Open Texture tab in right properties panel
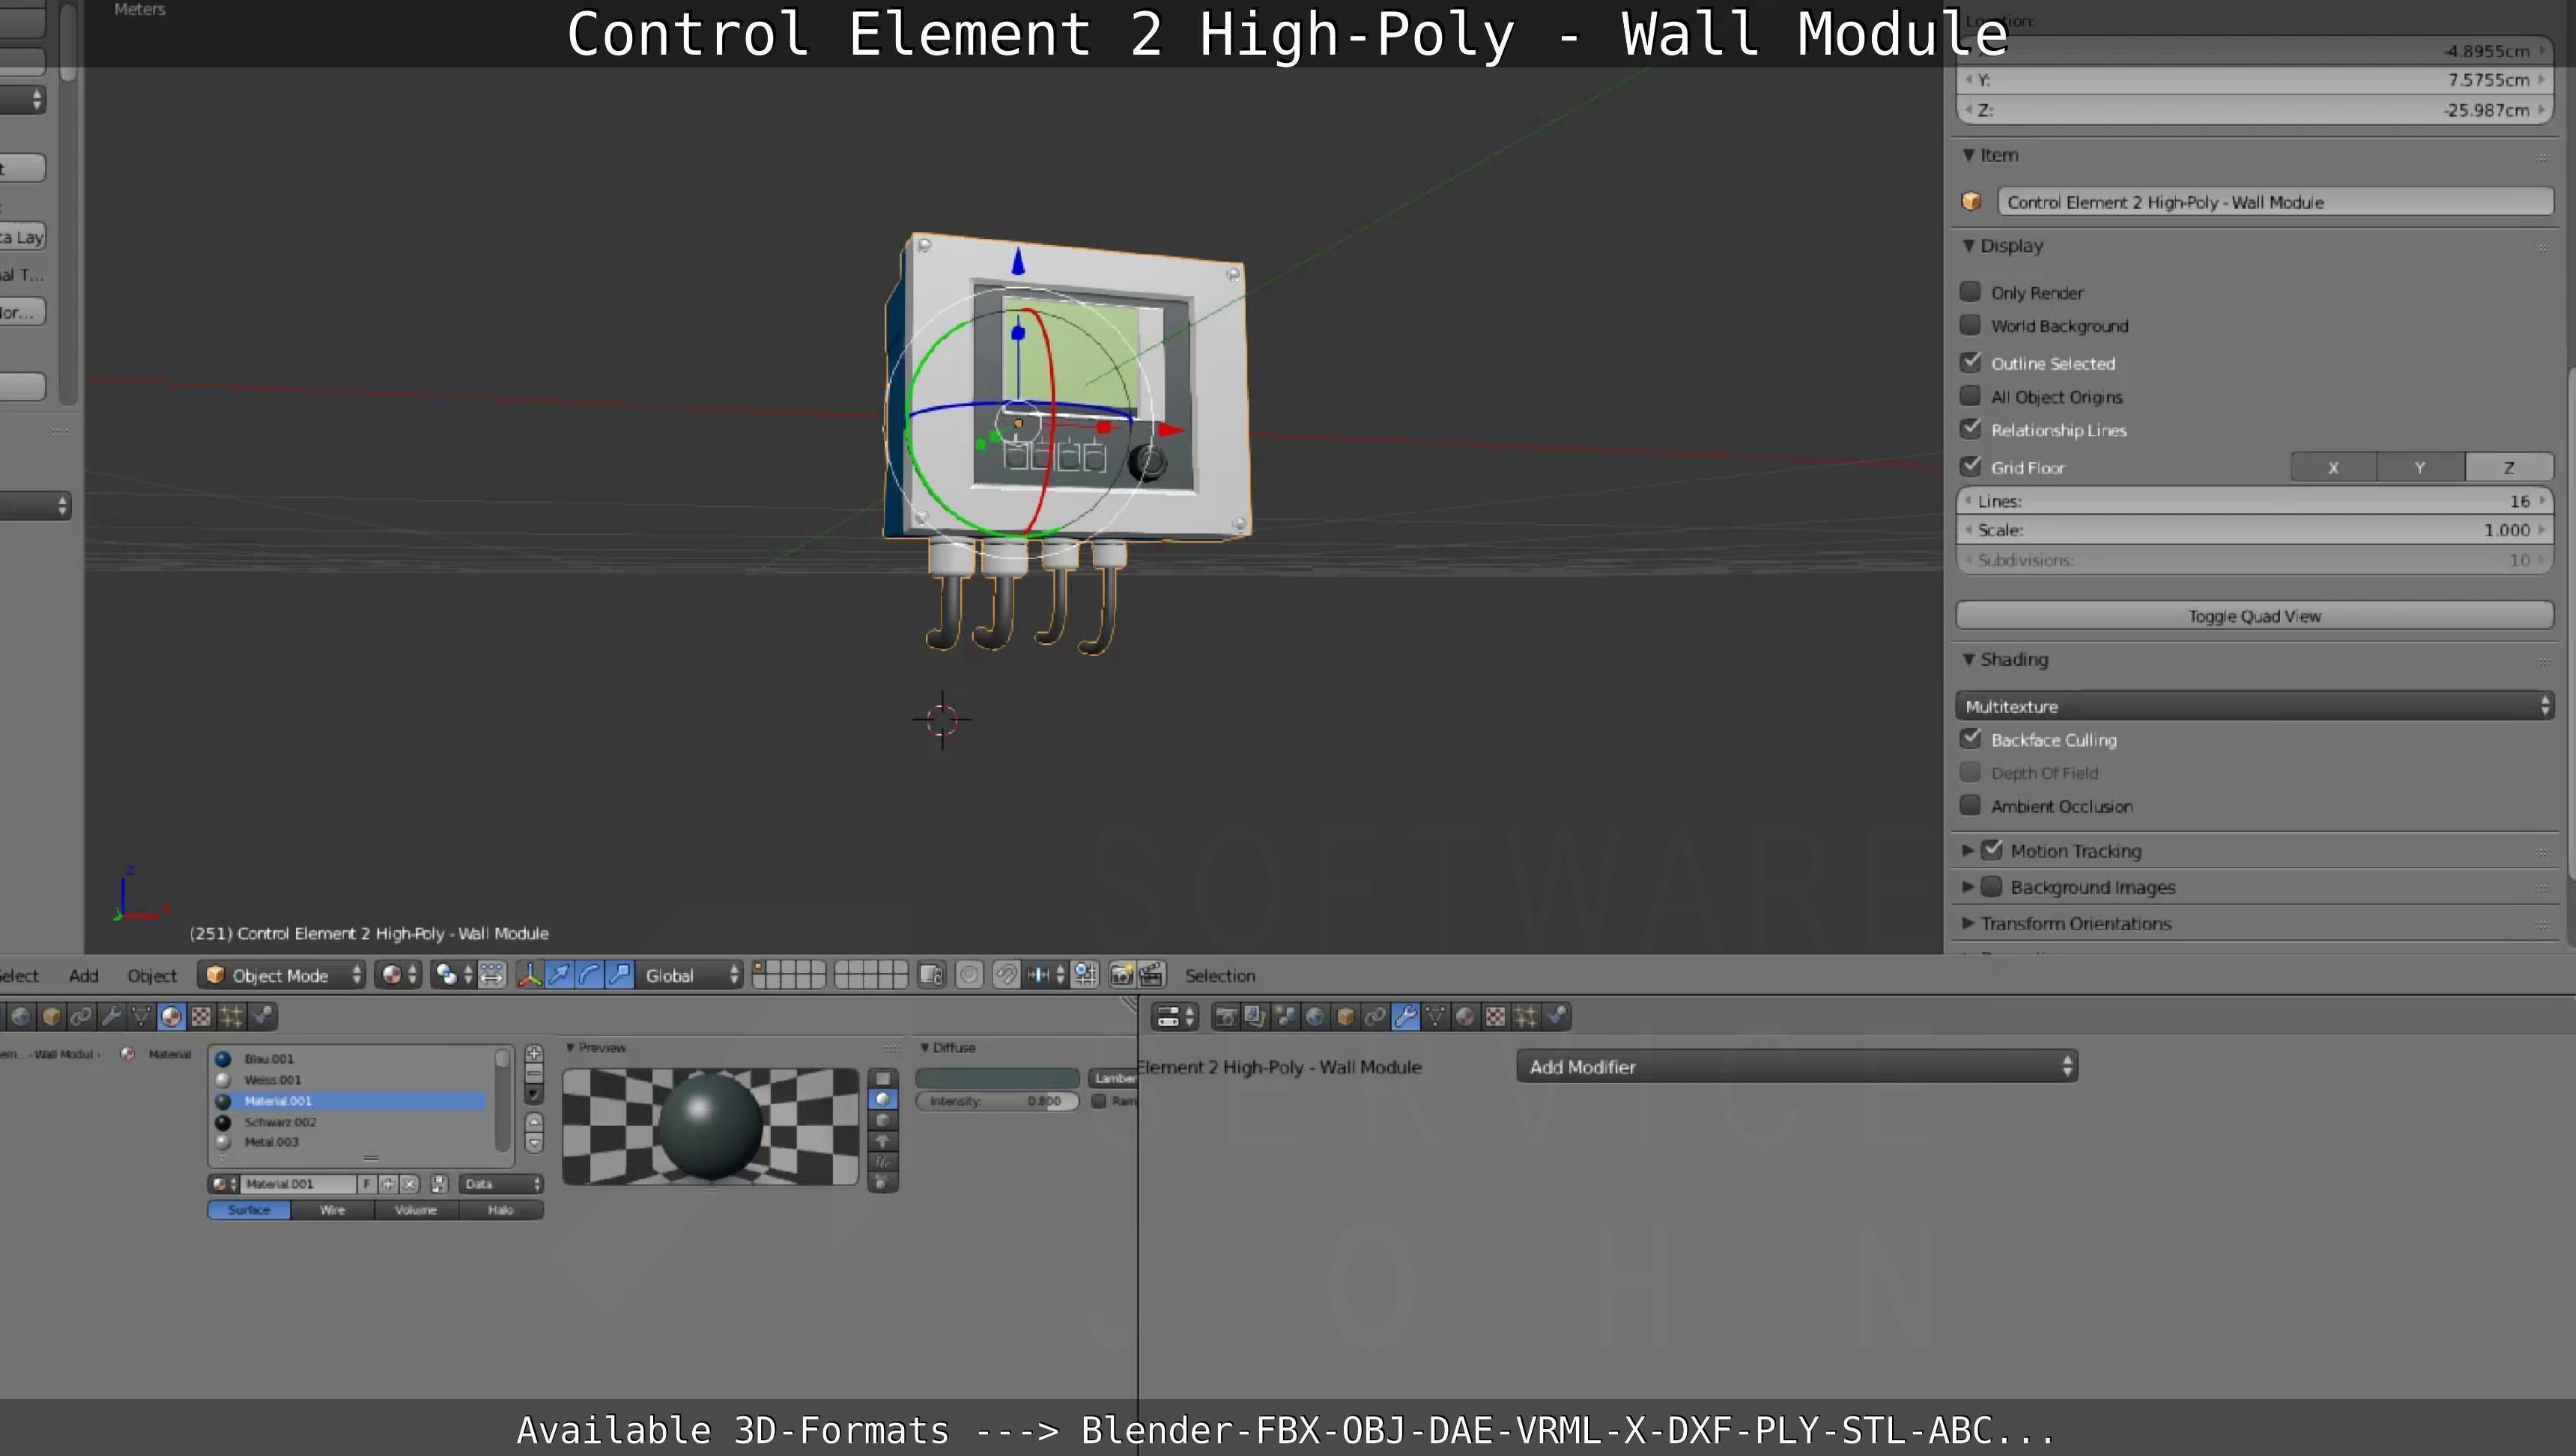2576x1456 pixels. 1495,1017
